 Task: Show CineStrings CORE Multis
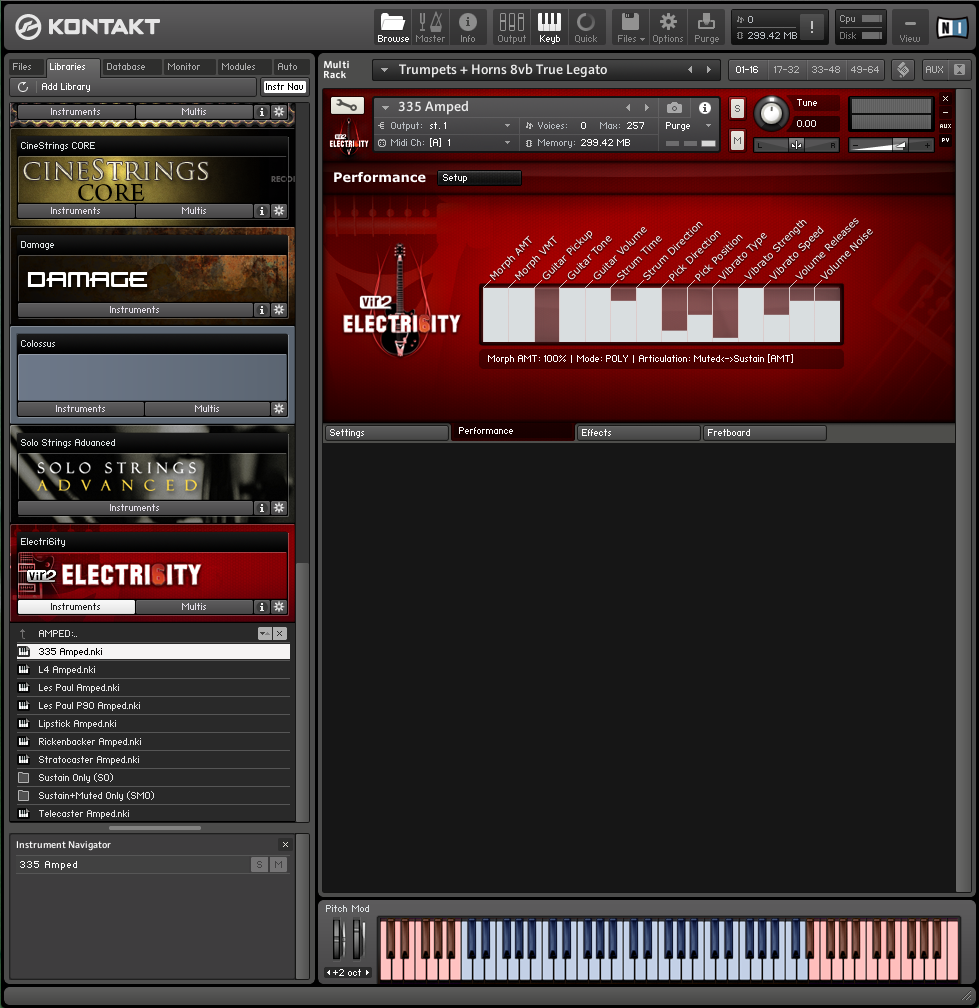coord(193,211)
